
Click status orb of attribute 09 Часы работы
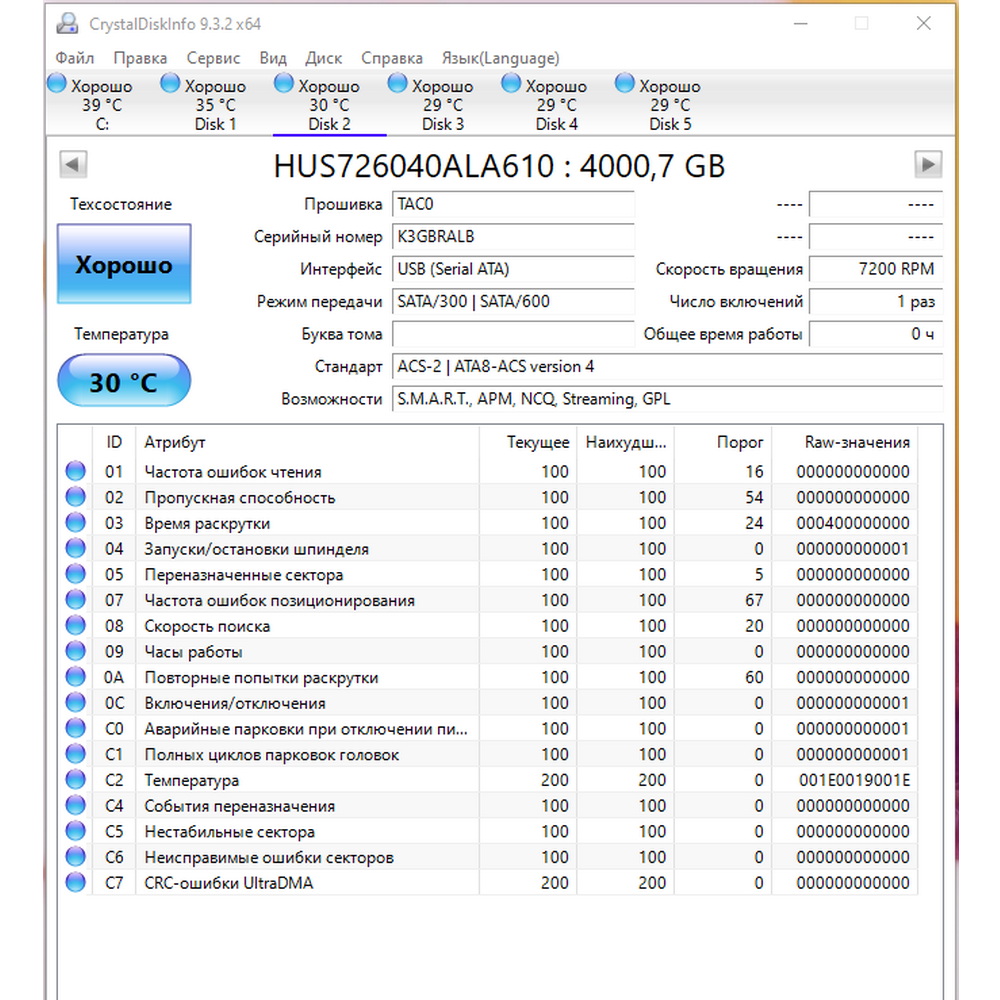(75, 651)
